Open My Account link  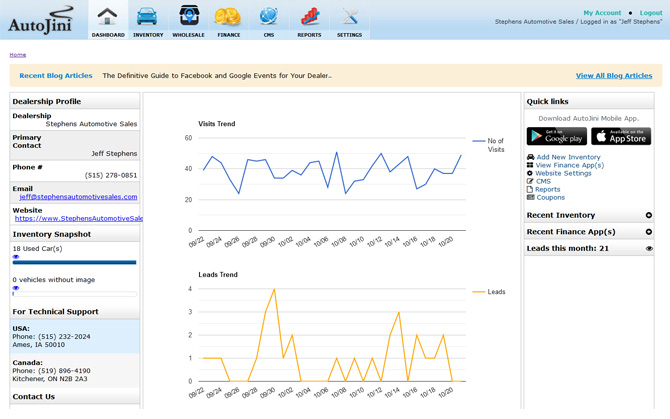(602, 13)
